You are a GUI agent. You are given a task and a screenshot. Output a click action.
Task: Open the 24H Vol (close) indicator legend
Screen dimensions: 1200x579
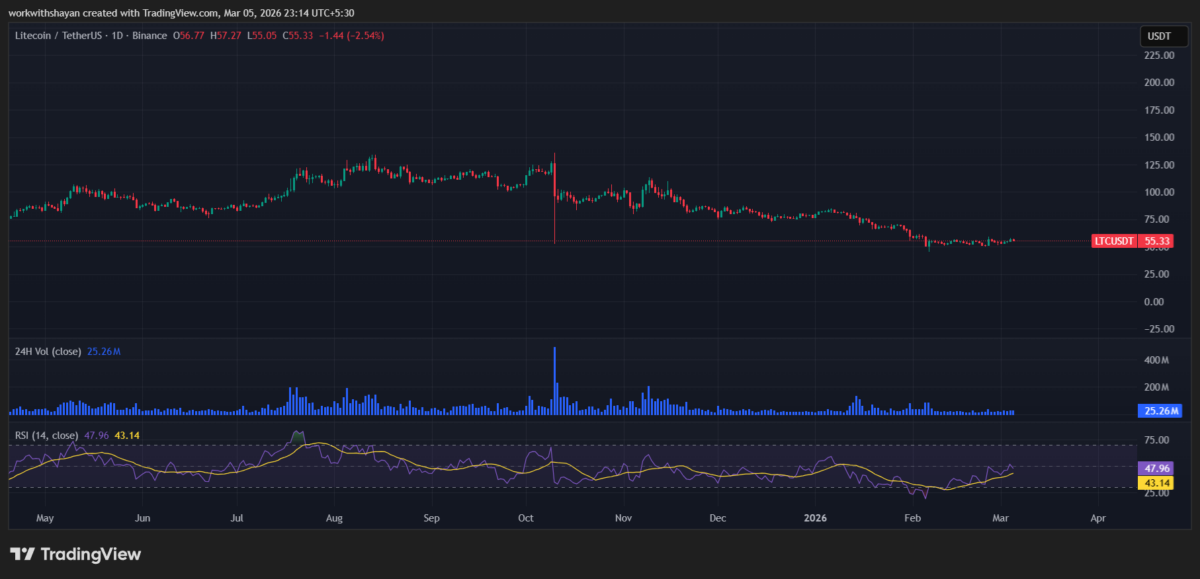[48, 351]
